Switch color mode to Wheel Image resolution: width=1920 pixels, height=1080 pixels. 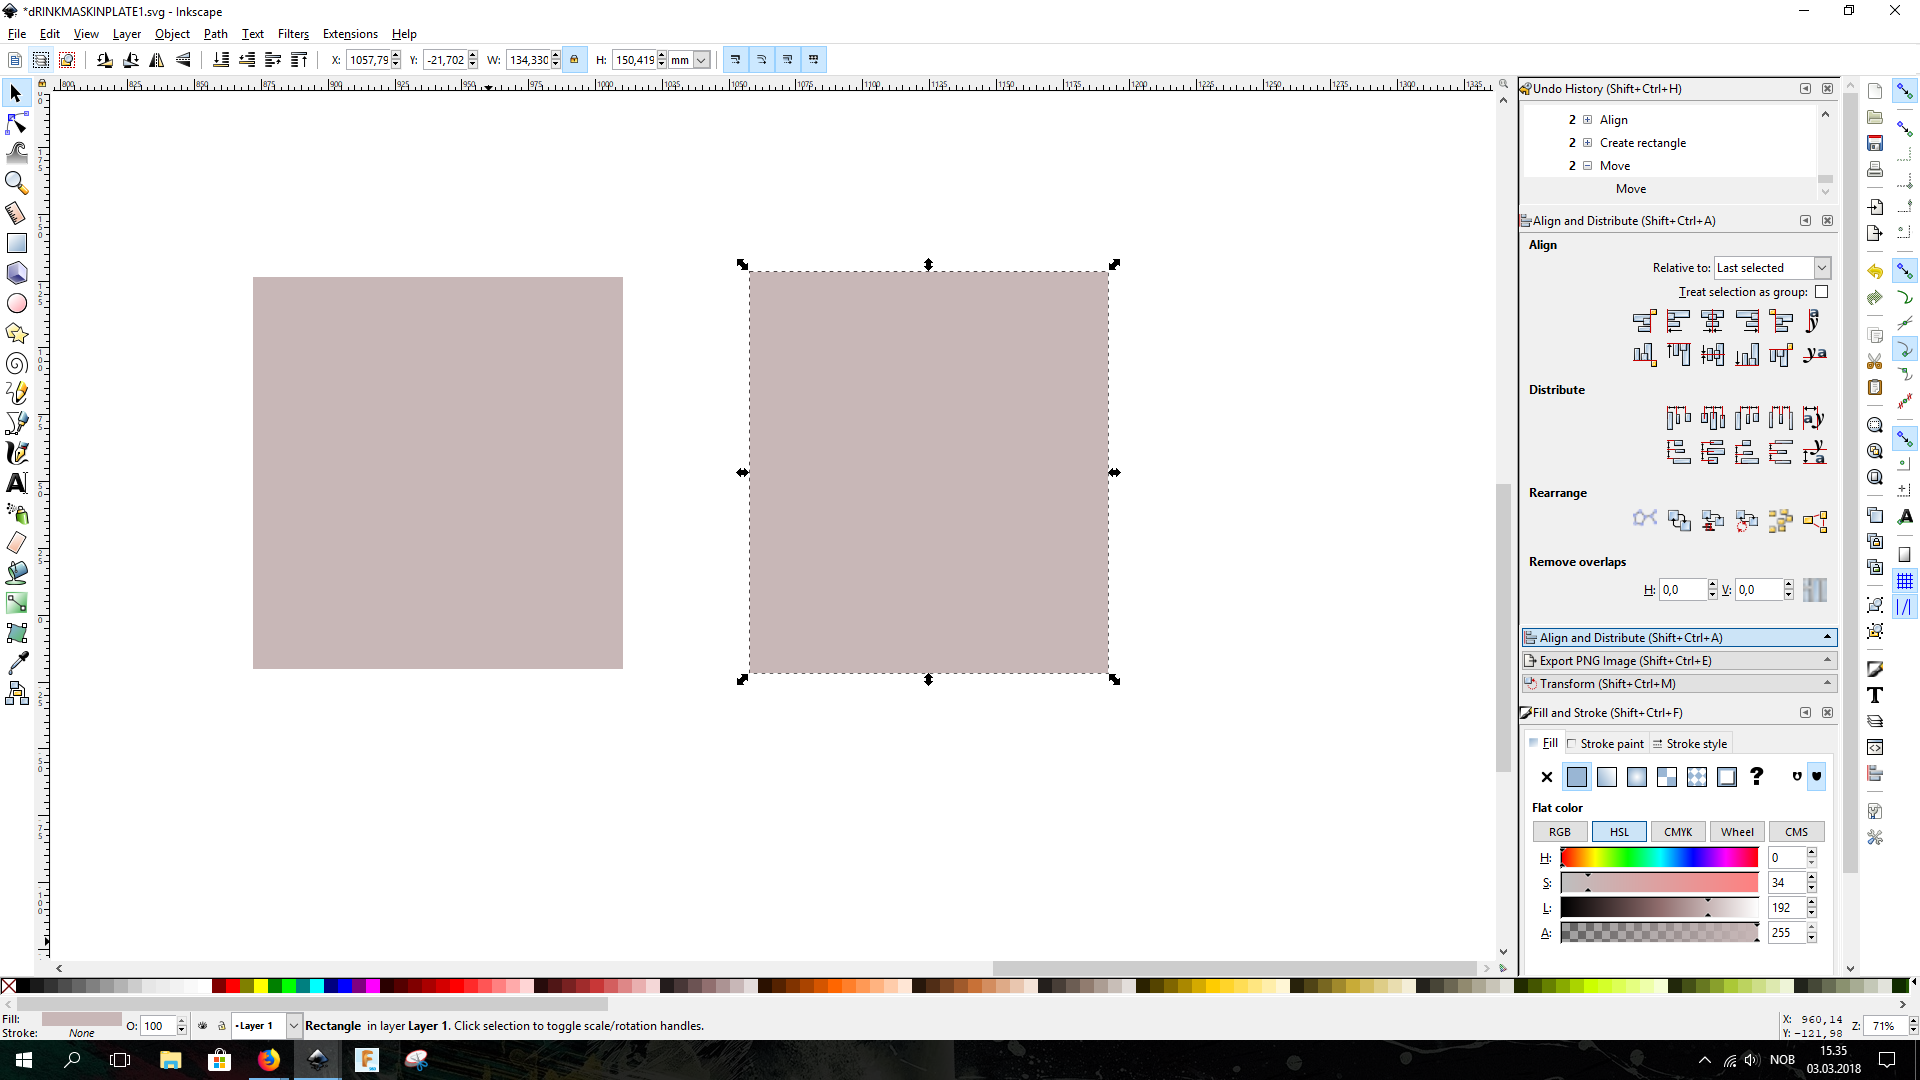(1737, 832)
